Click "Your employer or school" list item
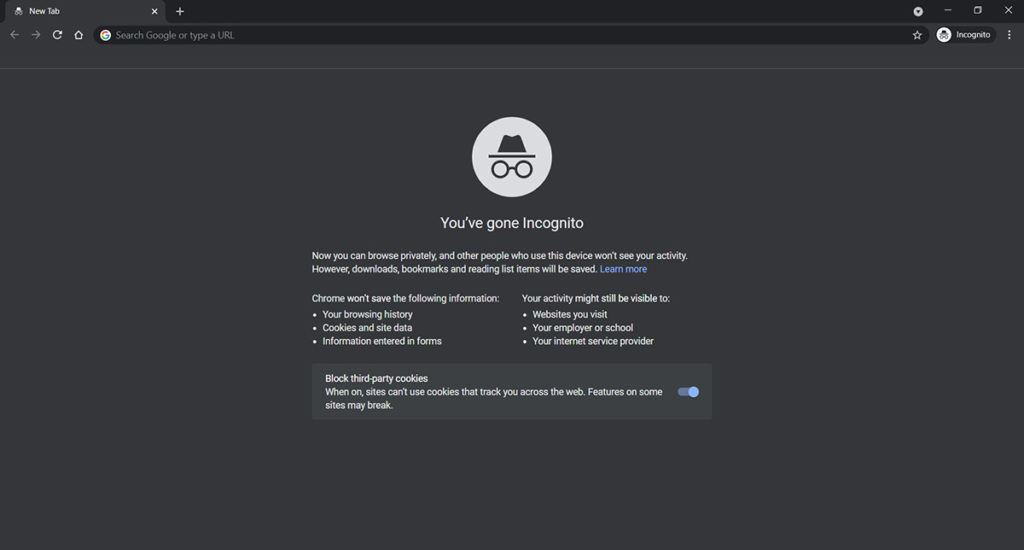 pos(583,328)
